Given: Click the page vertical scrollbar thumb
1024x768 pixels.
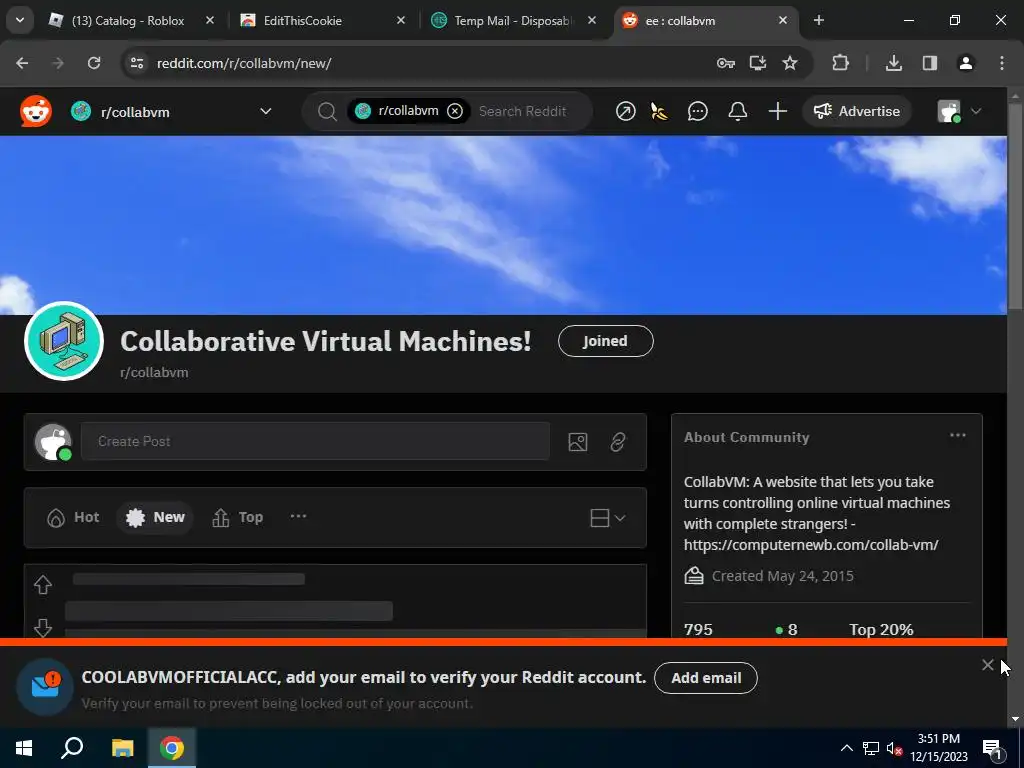Looking at the screenshot, I should pos(1015,204).
